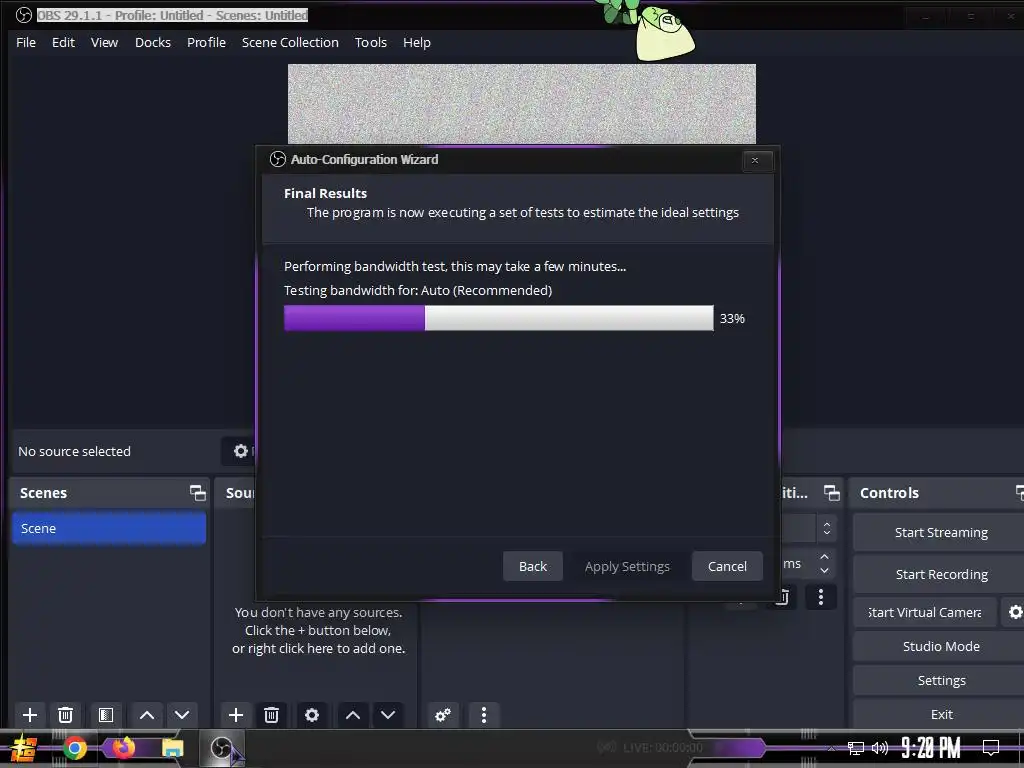Click the properties gear beside No source selected
Image resolution: width=1024 pixels, height=768 pixels.
click(241, 451)
